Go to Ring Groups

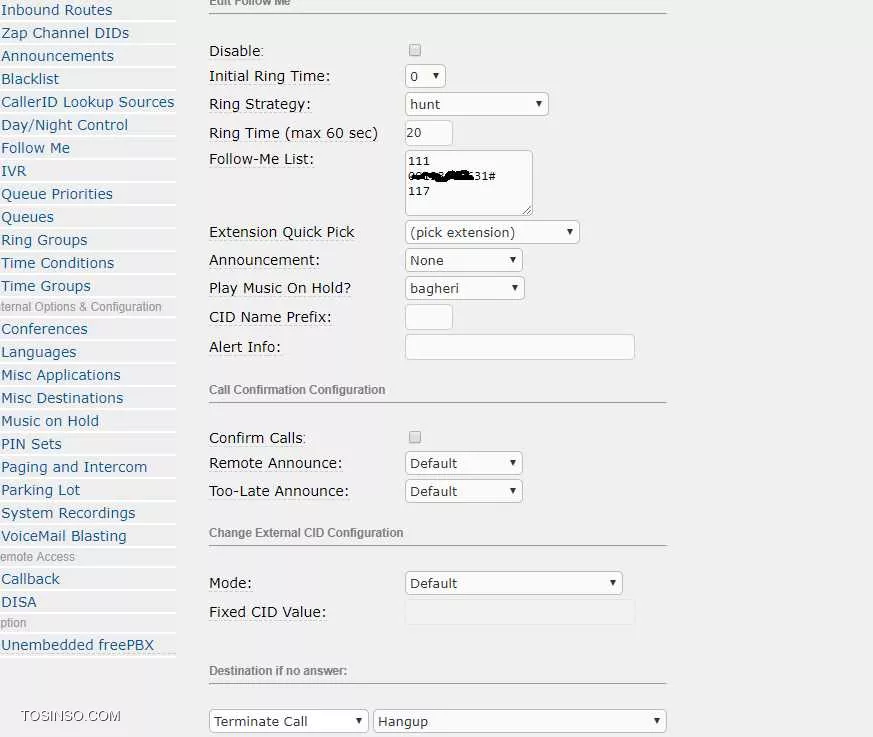tap(45, 240)
